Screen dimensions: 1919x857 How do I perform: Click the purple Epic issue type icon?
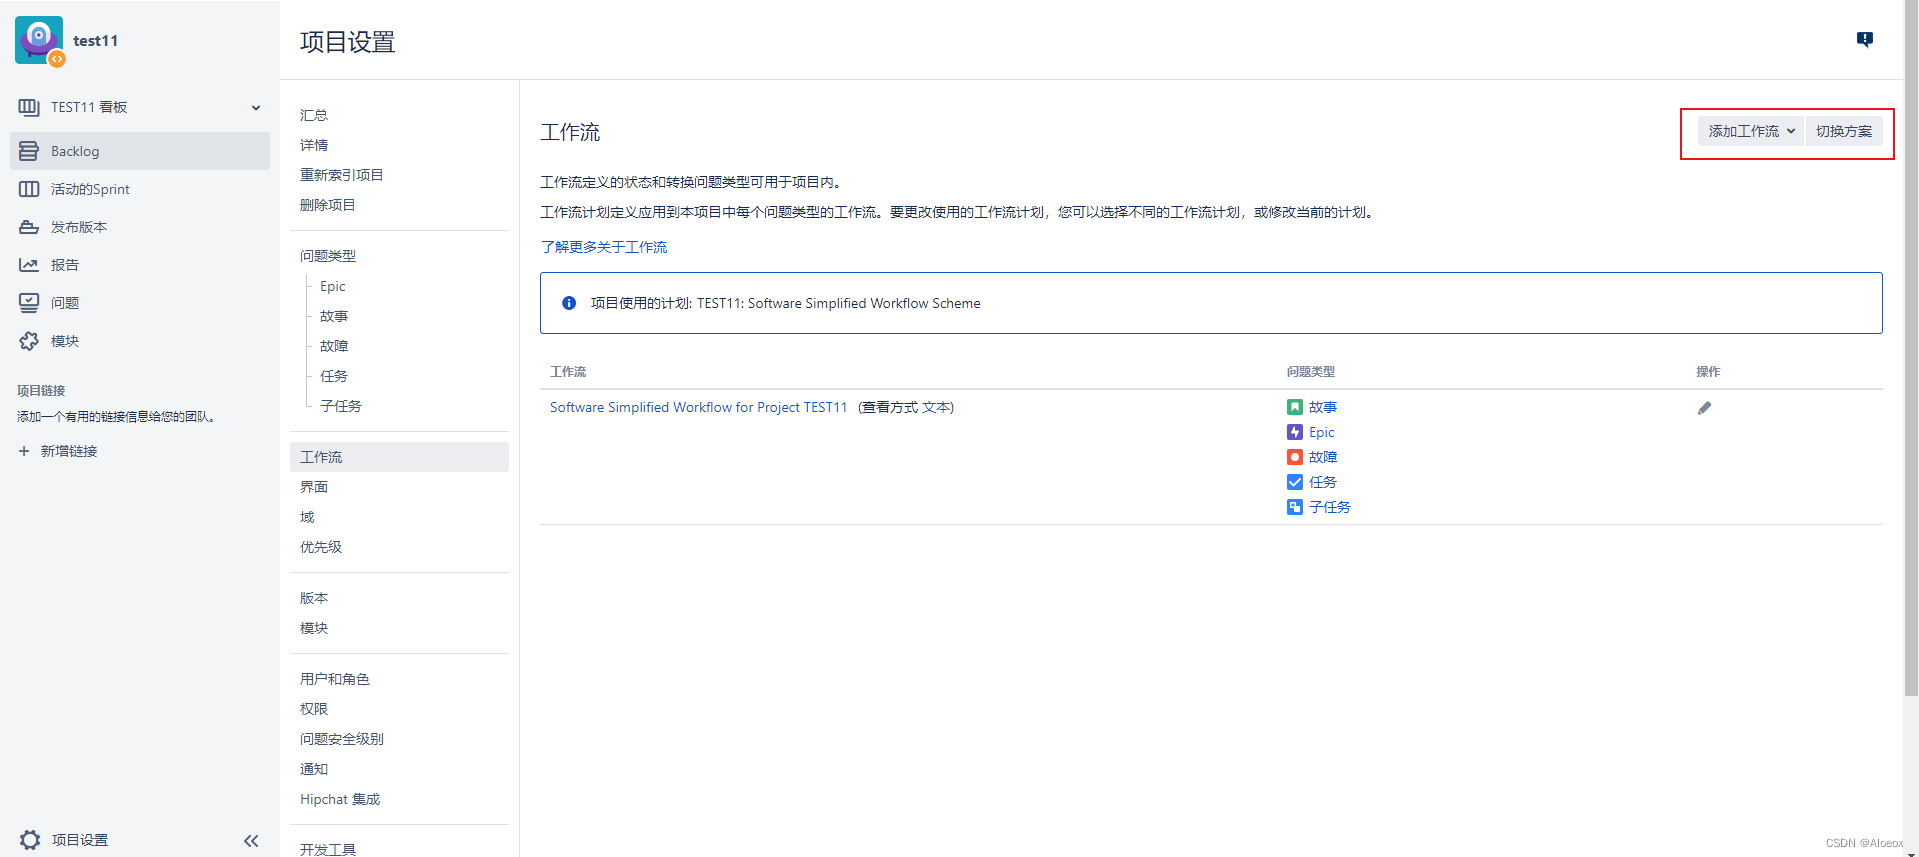point(1295,432)
